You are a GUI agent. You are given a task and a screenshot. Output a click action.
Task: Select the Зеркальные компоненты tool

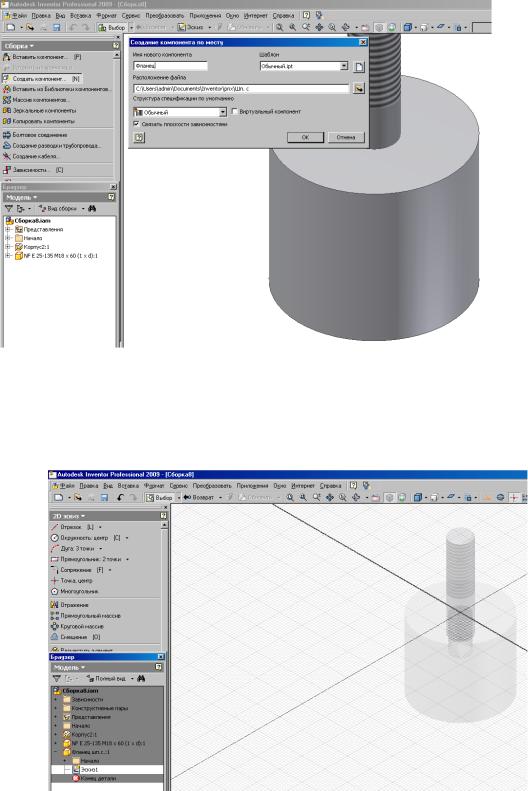coord(40,110)
